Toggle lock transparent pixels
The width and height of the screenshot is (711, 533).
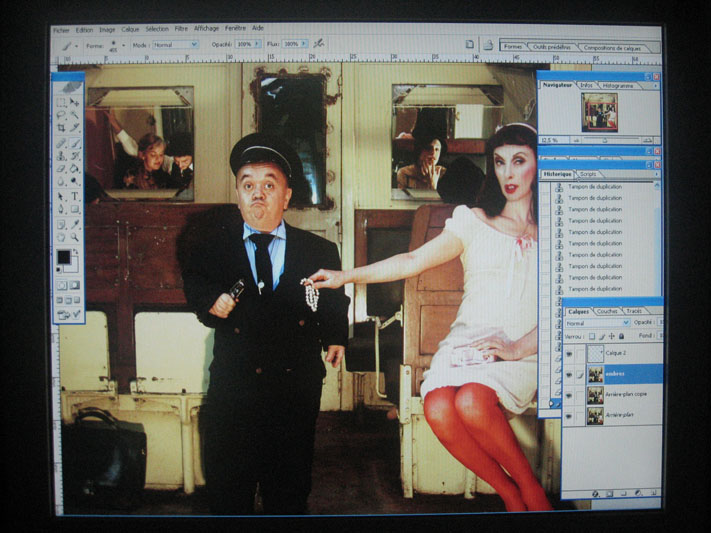[x=592, y=336]
